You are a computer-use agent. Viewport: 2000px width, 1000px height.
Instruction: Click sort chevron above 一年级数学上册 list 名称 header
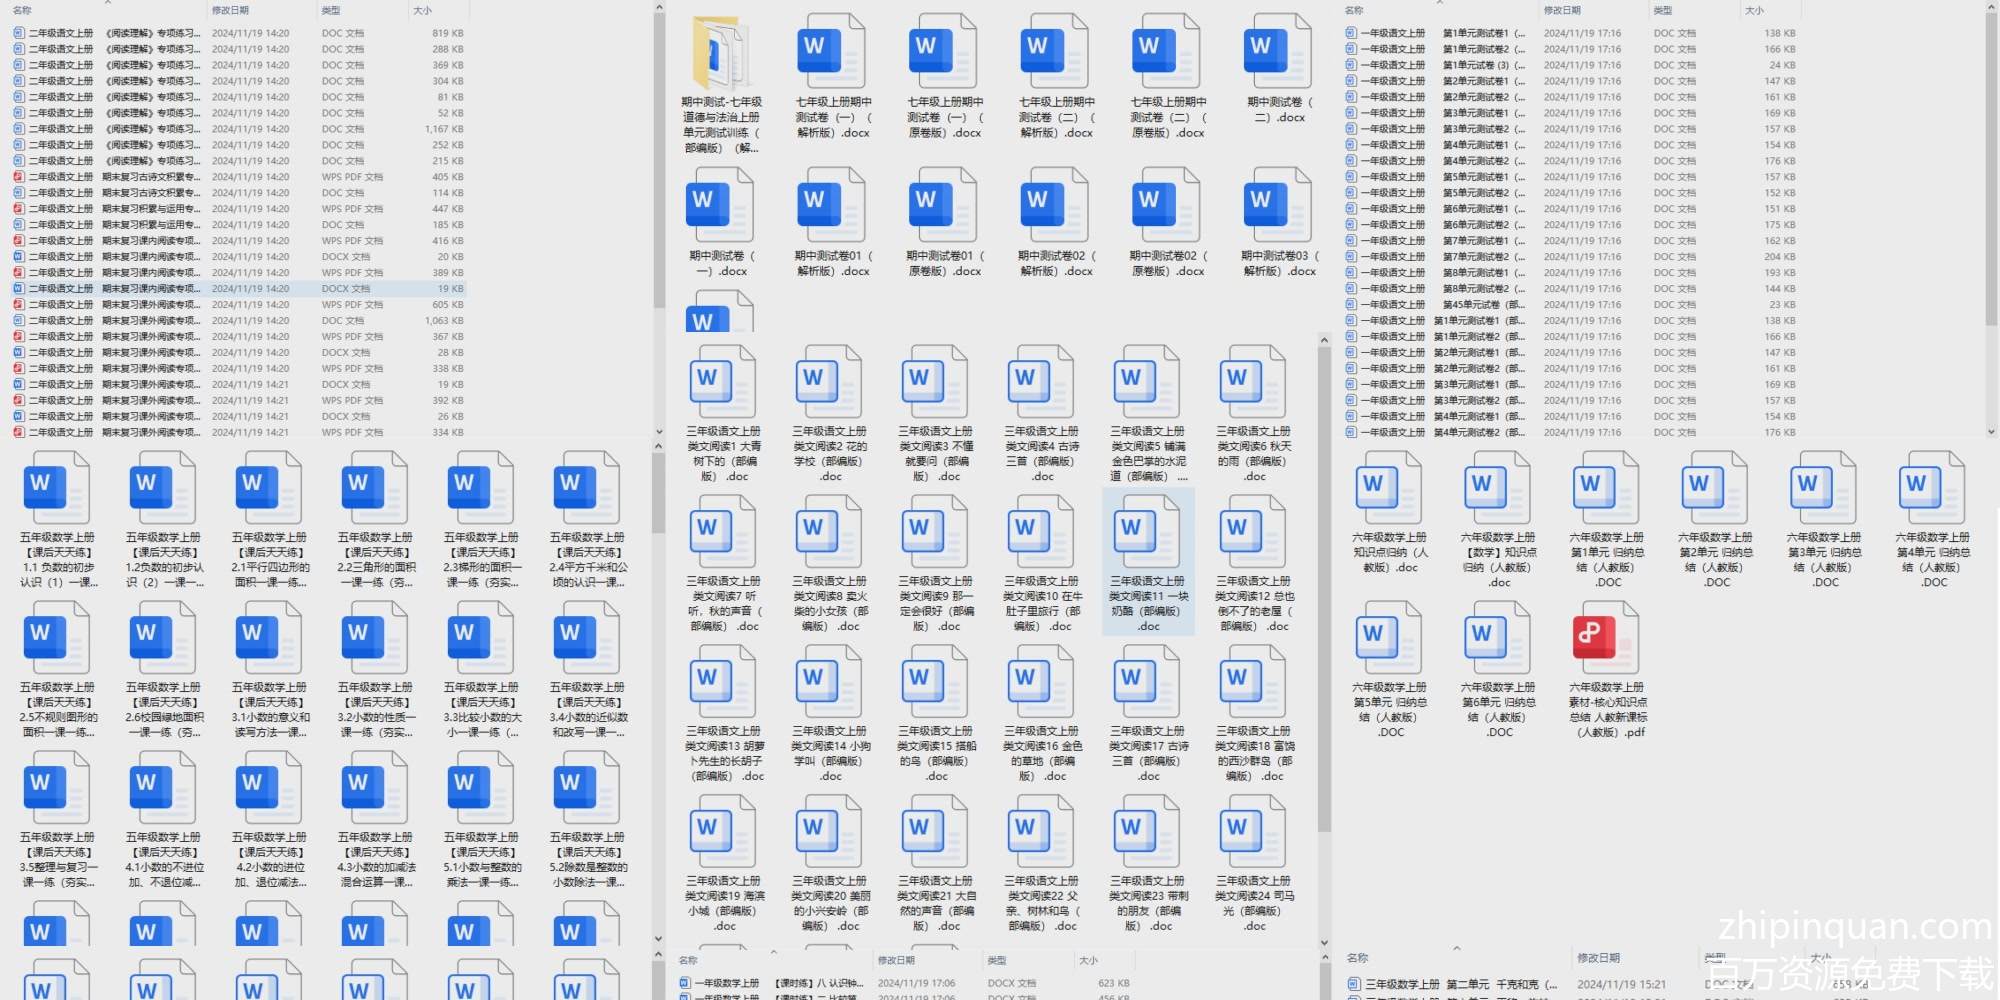click(x=773, y=951)
